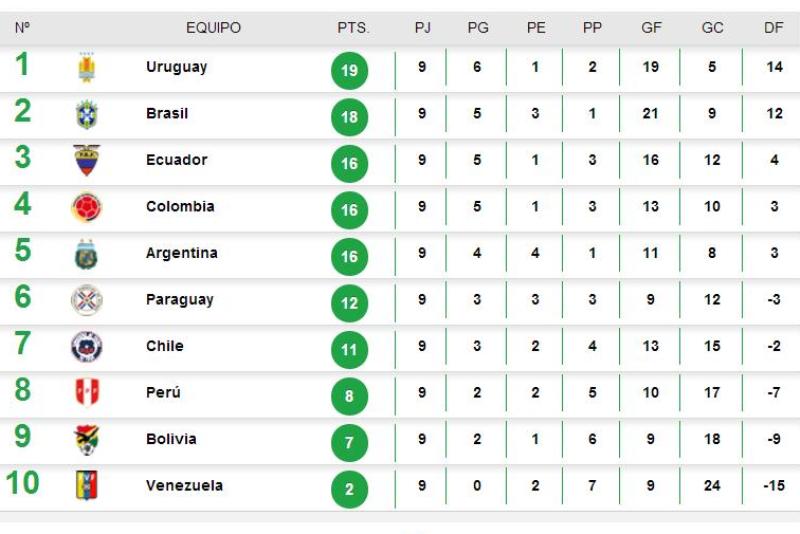The width and height of the screenshot is (800, 534).
Task: Select the Bolivia team crest icon
Action: point(87,440)
